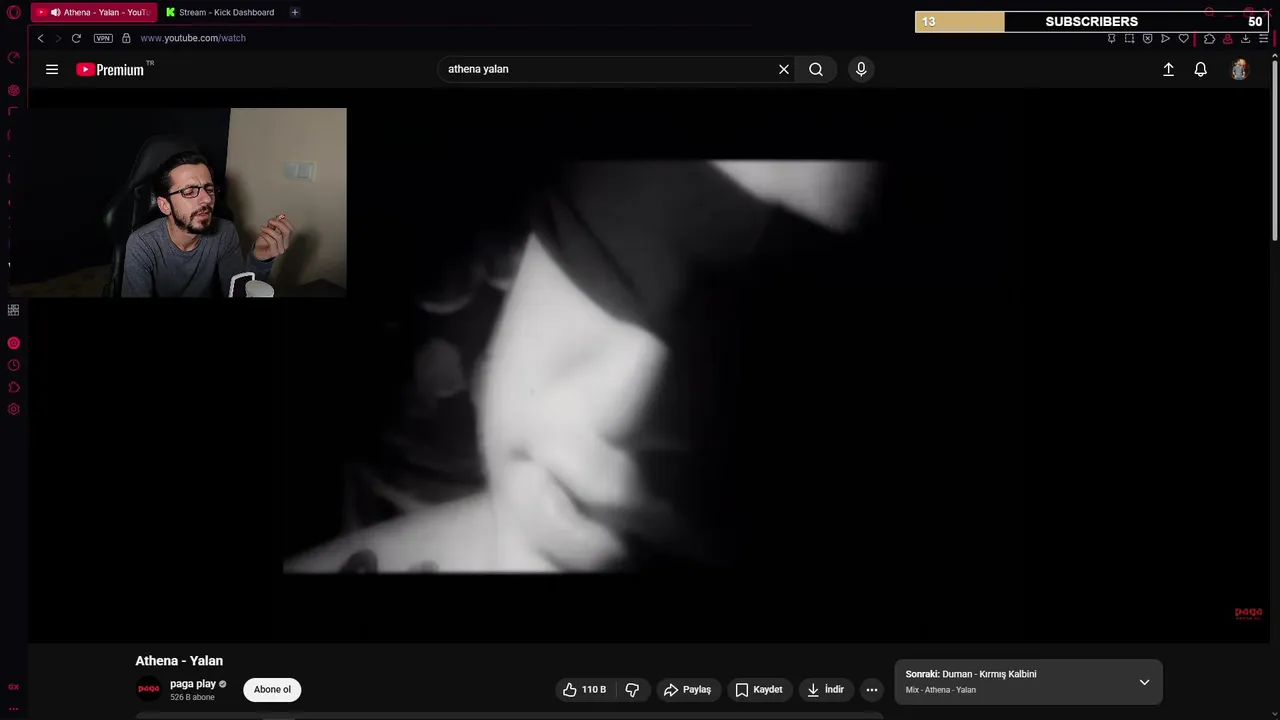
Task: Toggle the VPN badge in the address bar
Action: point(103,38)
